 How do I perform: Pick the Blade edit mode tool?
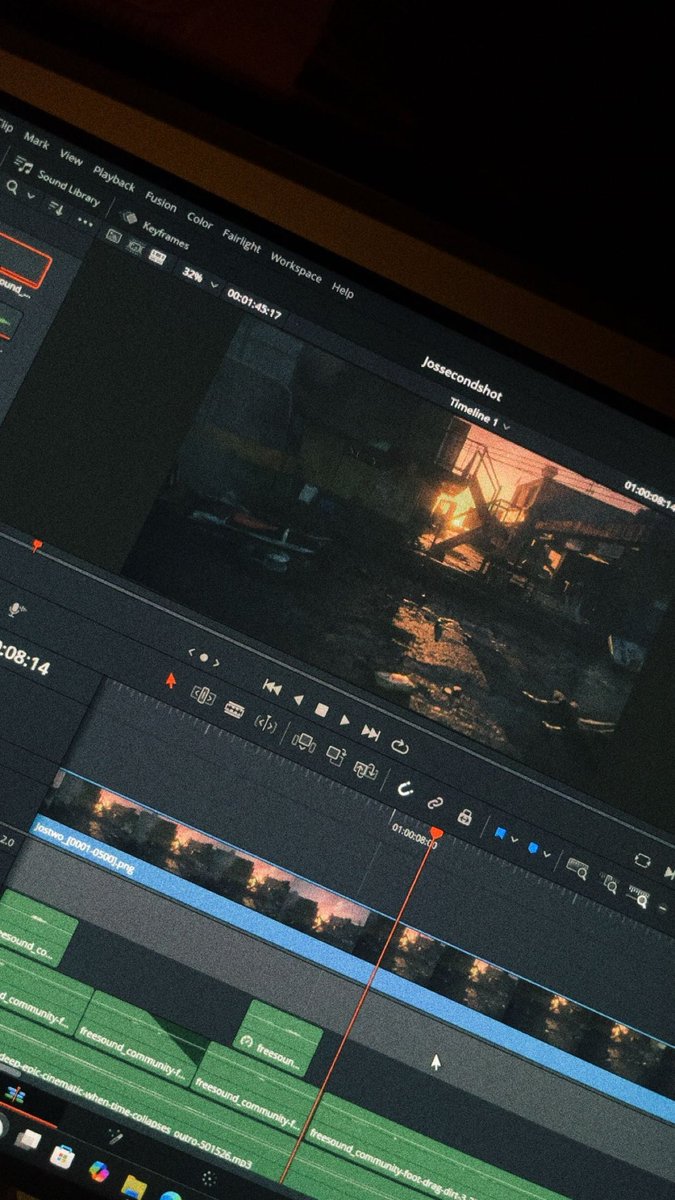(x=265, y=722)
